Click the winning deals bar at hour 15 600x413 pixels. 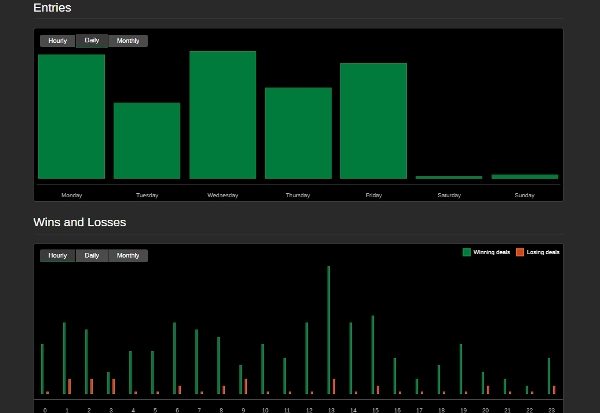[x=373, y=355]
